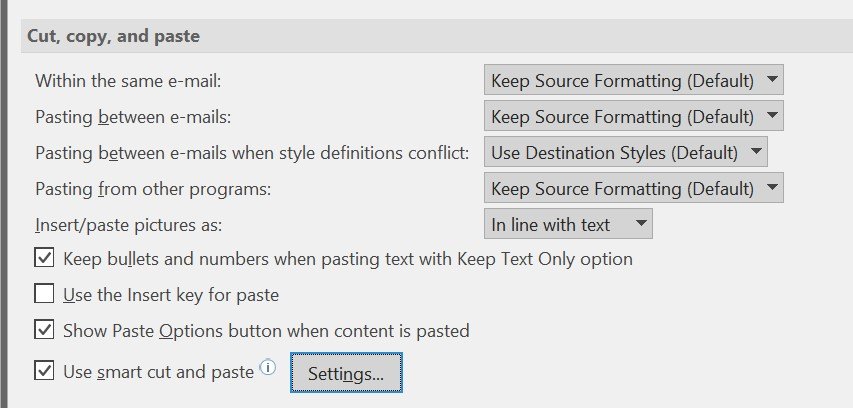853x408 pixels.
Task: Click the style definitions conflict label text
Action: [x=252, y=153]
